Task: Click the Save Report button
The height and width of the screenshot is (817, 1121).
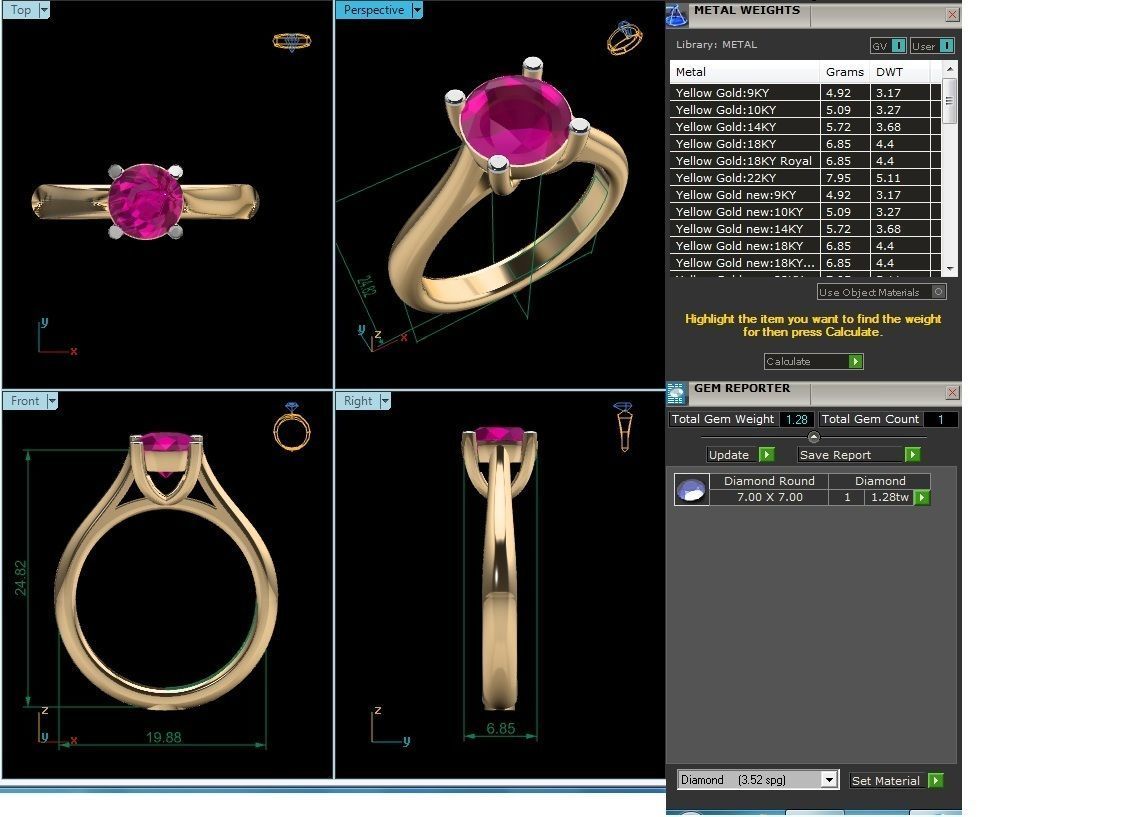Action: click(x=859, y=455)
